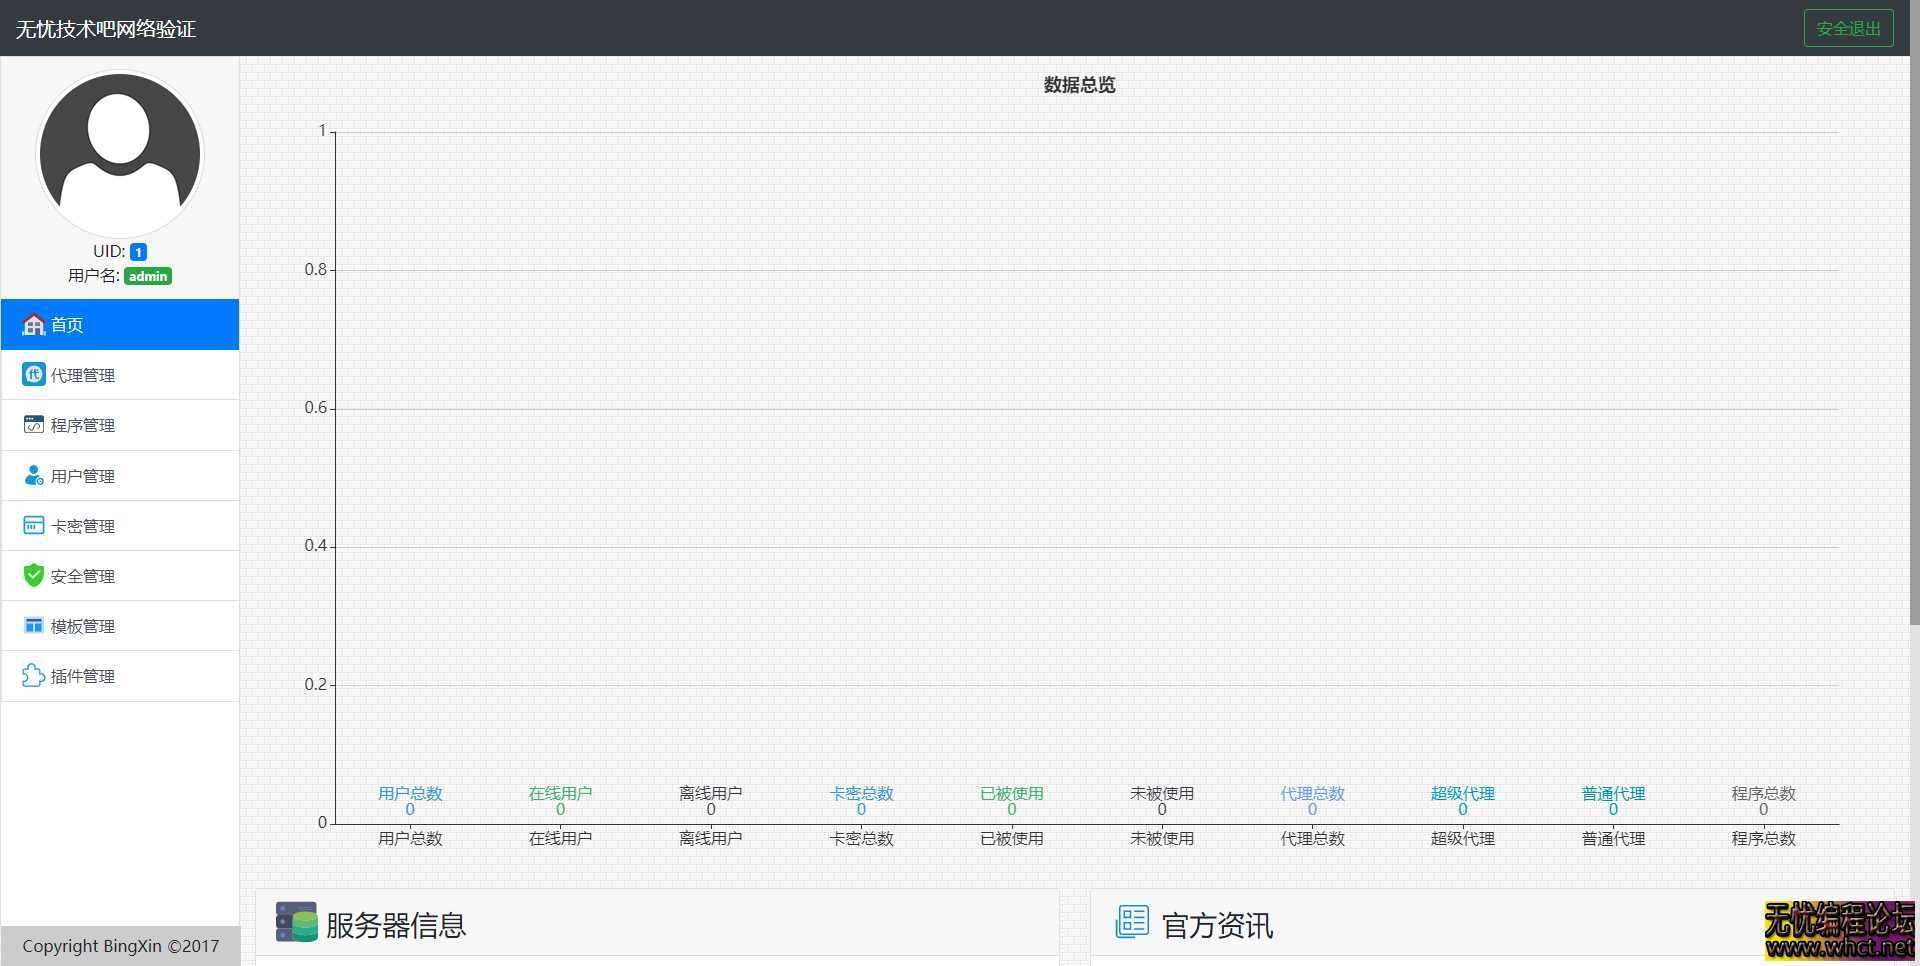Image resolution: width=1920 pixels, height=966 pixels.
Task: Click the 插件管理 puzzle-piece icon
Action: [33, 676]
